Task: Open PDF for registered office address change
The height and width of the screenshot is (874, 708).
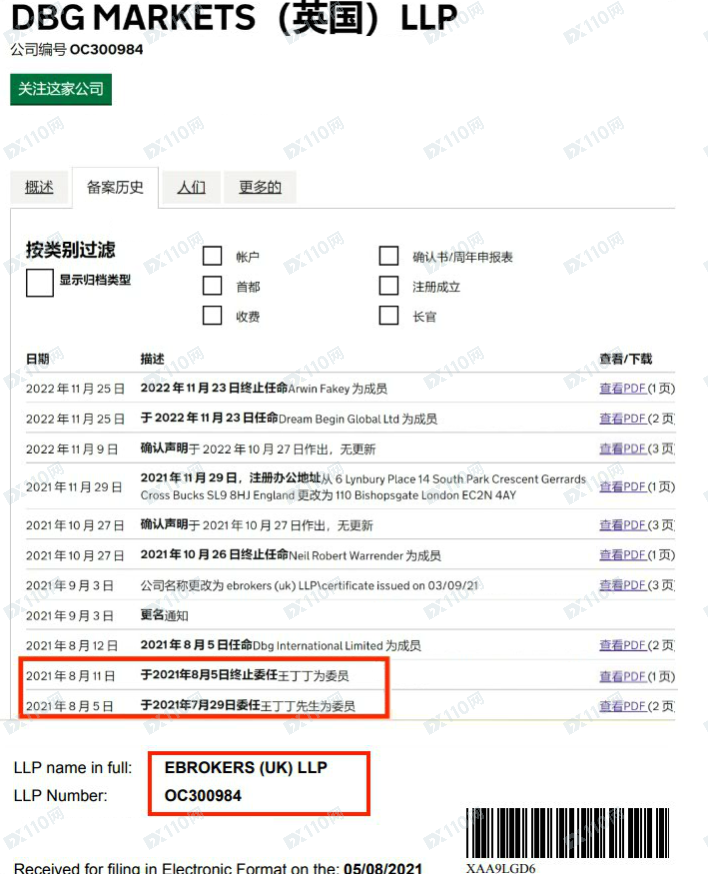Action: (622, 487)
